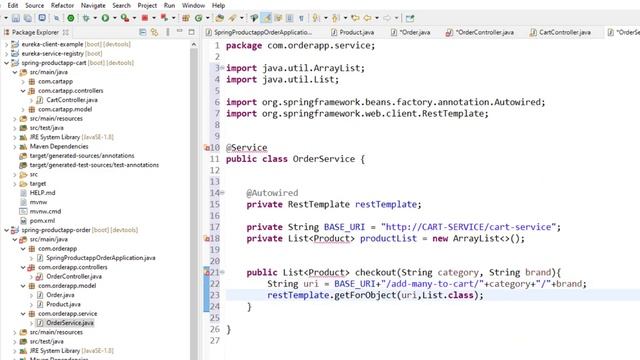Viewport: 640px width, 360px height.
Task: Collapse spring-productapp-order project
Action: (x=6, y=230)
